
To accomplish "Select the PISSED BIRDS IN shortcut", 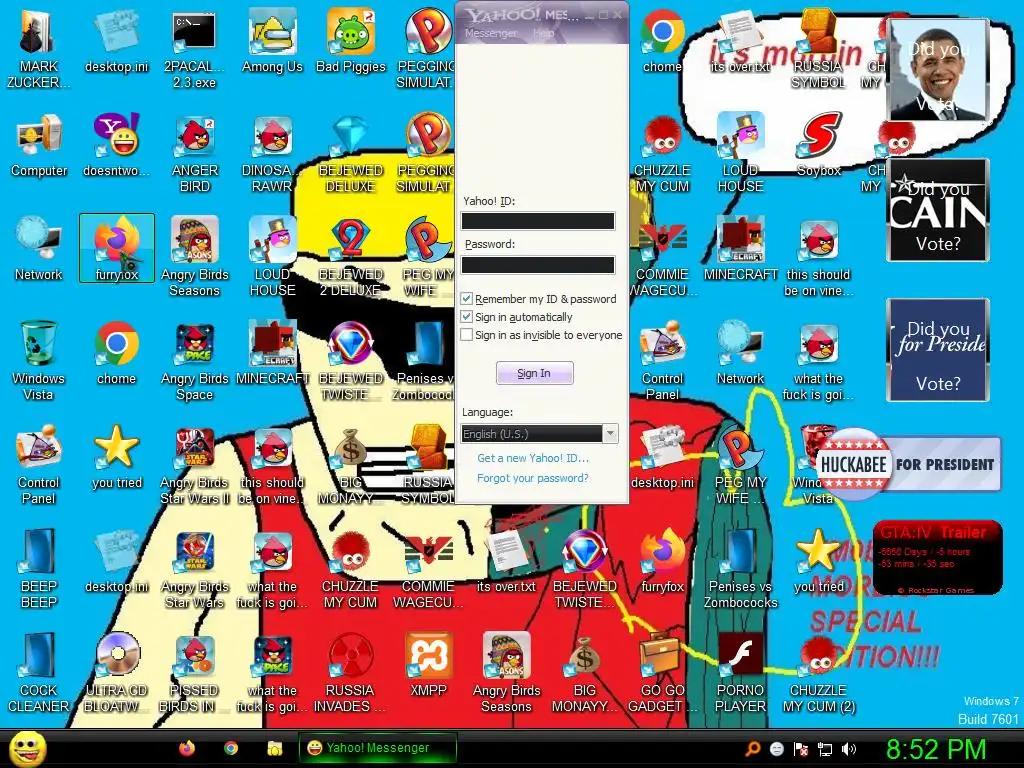I will (x=194, y=673).
